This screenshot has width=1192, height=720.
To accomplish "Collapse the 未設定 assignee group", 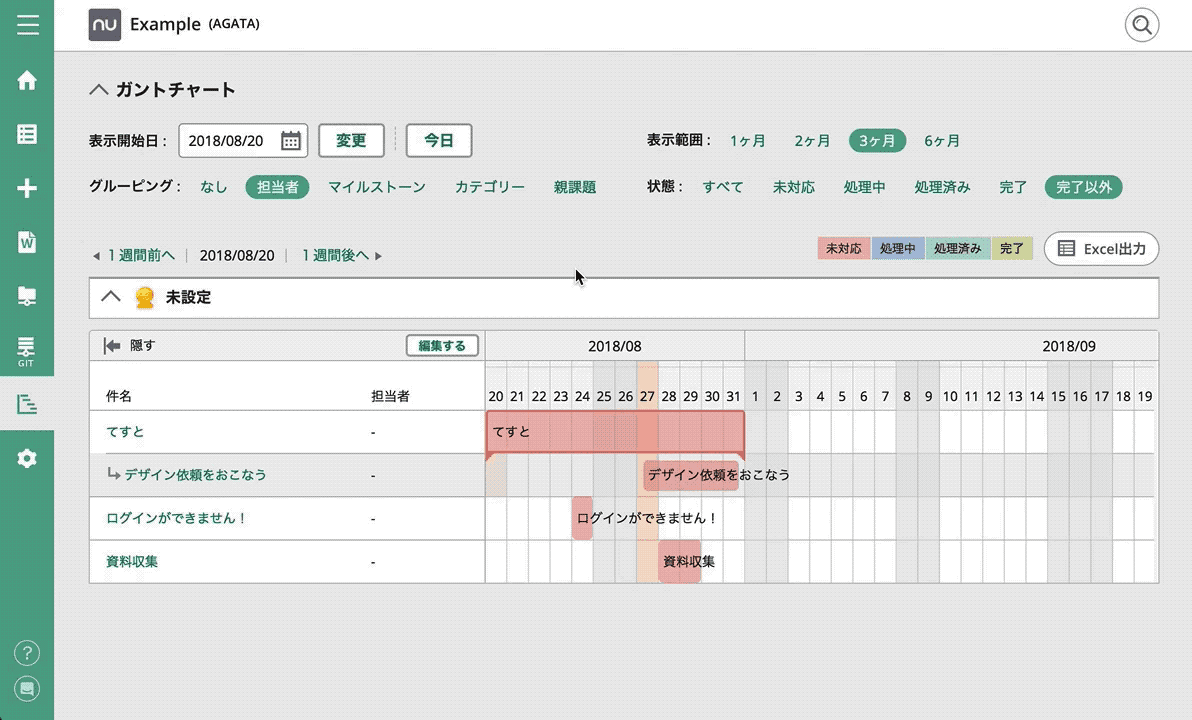I will 111,297.
